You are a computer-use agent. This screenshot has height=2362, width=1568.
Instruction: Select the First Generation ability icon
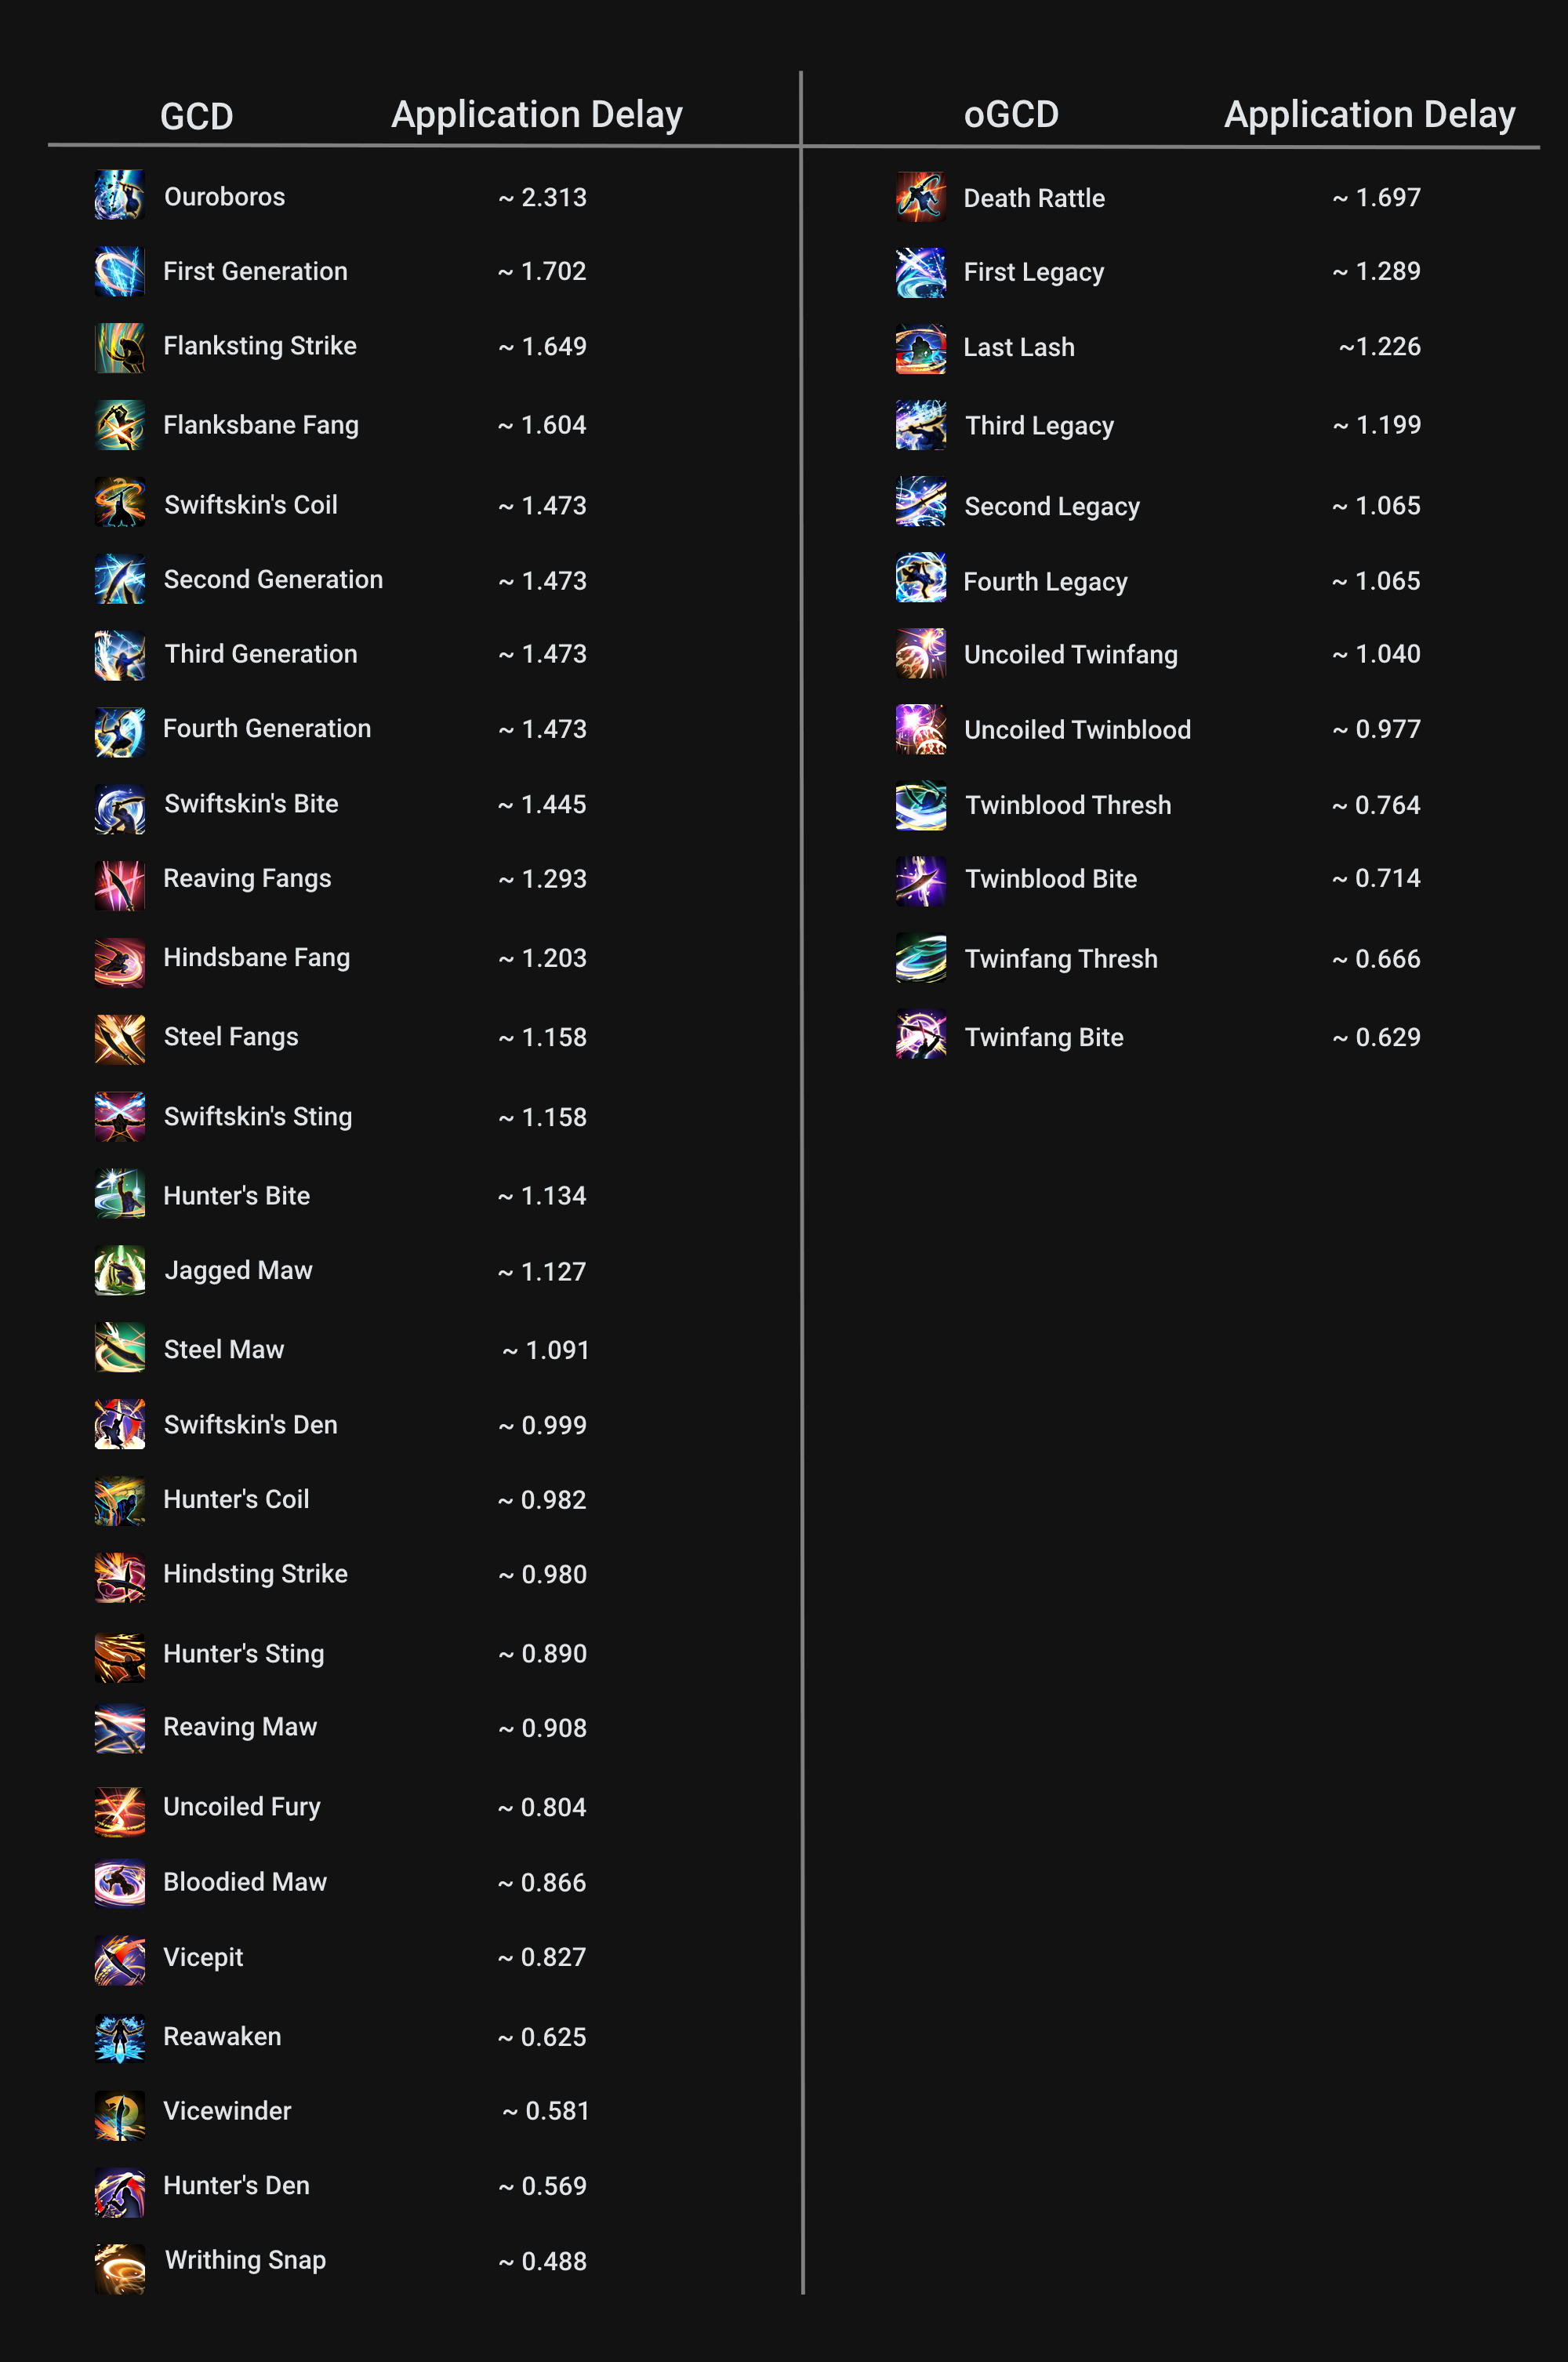click(x=120, y=271)
